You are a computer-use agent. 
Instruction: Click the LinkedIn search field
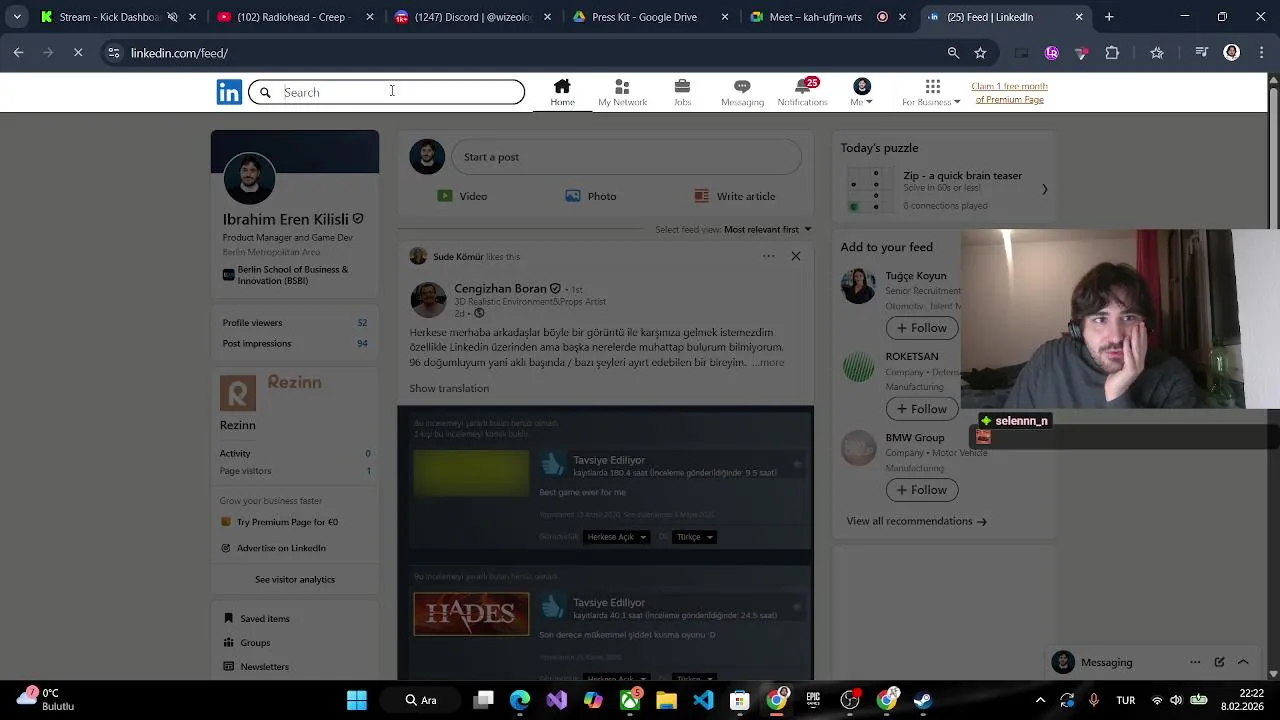(x=386, y=92)
